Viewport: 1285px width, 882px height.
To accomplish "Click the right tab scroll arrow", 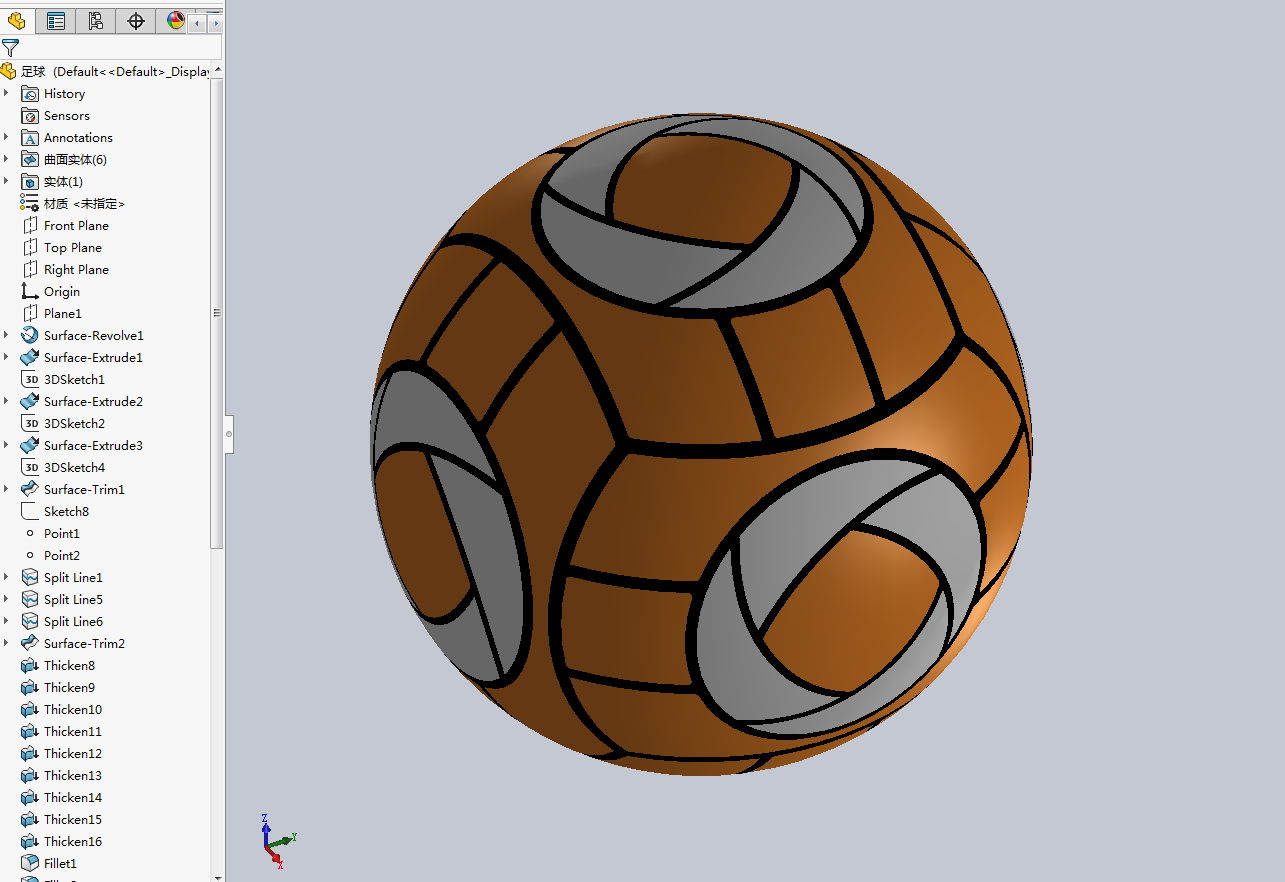I will (x=214, y=22).
